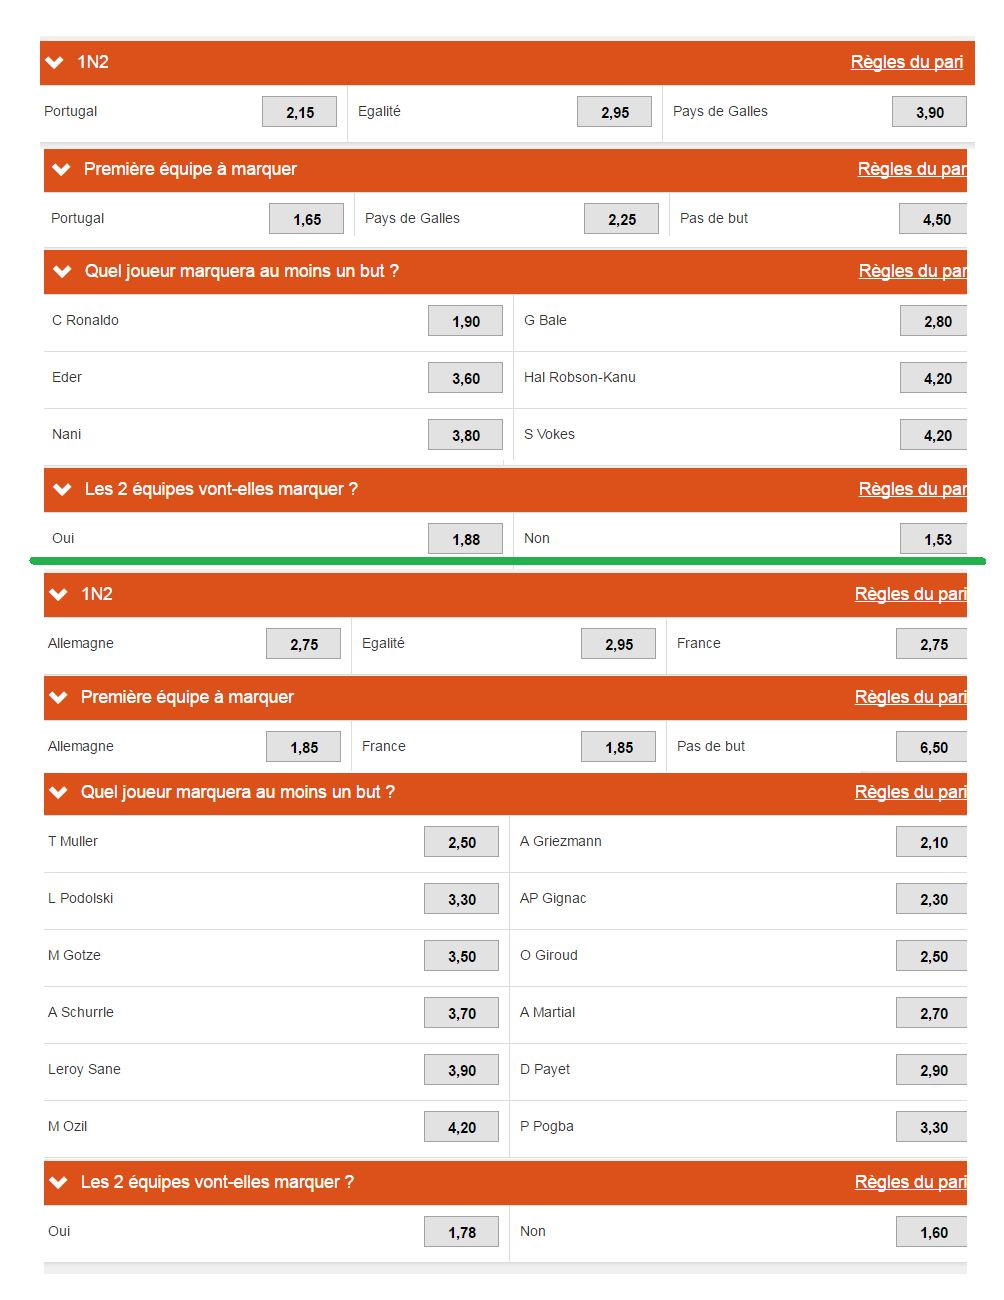Pick T Muller goalscorer odds 2,50
The width and height of the screenshot is (1004, 1300).
(461, 842)
